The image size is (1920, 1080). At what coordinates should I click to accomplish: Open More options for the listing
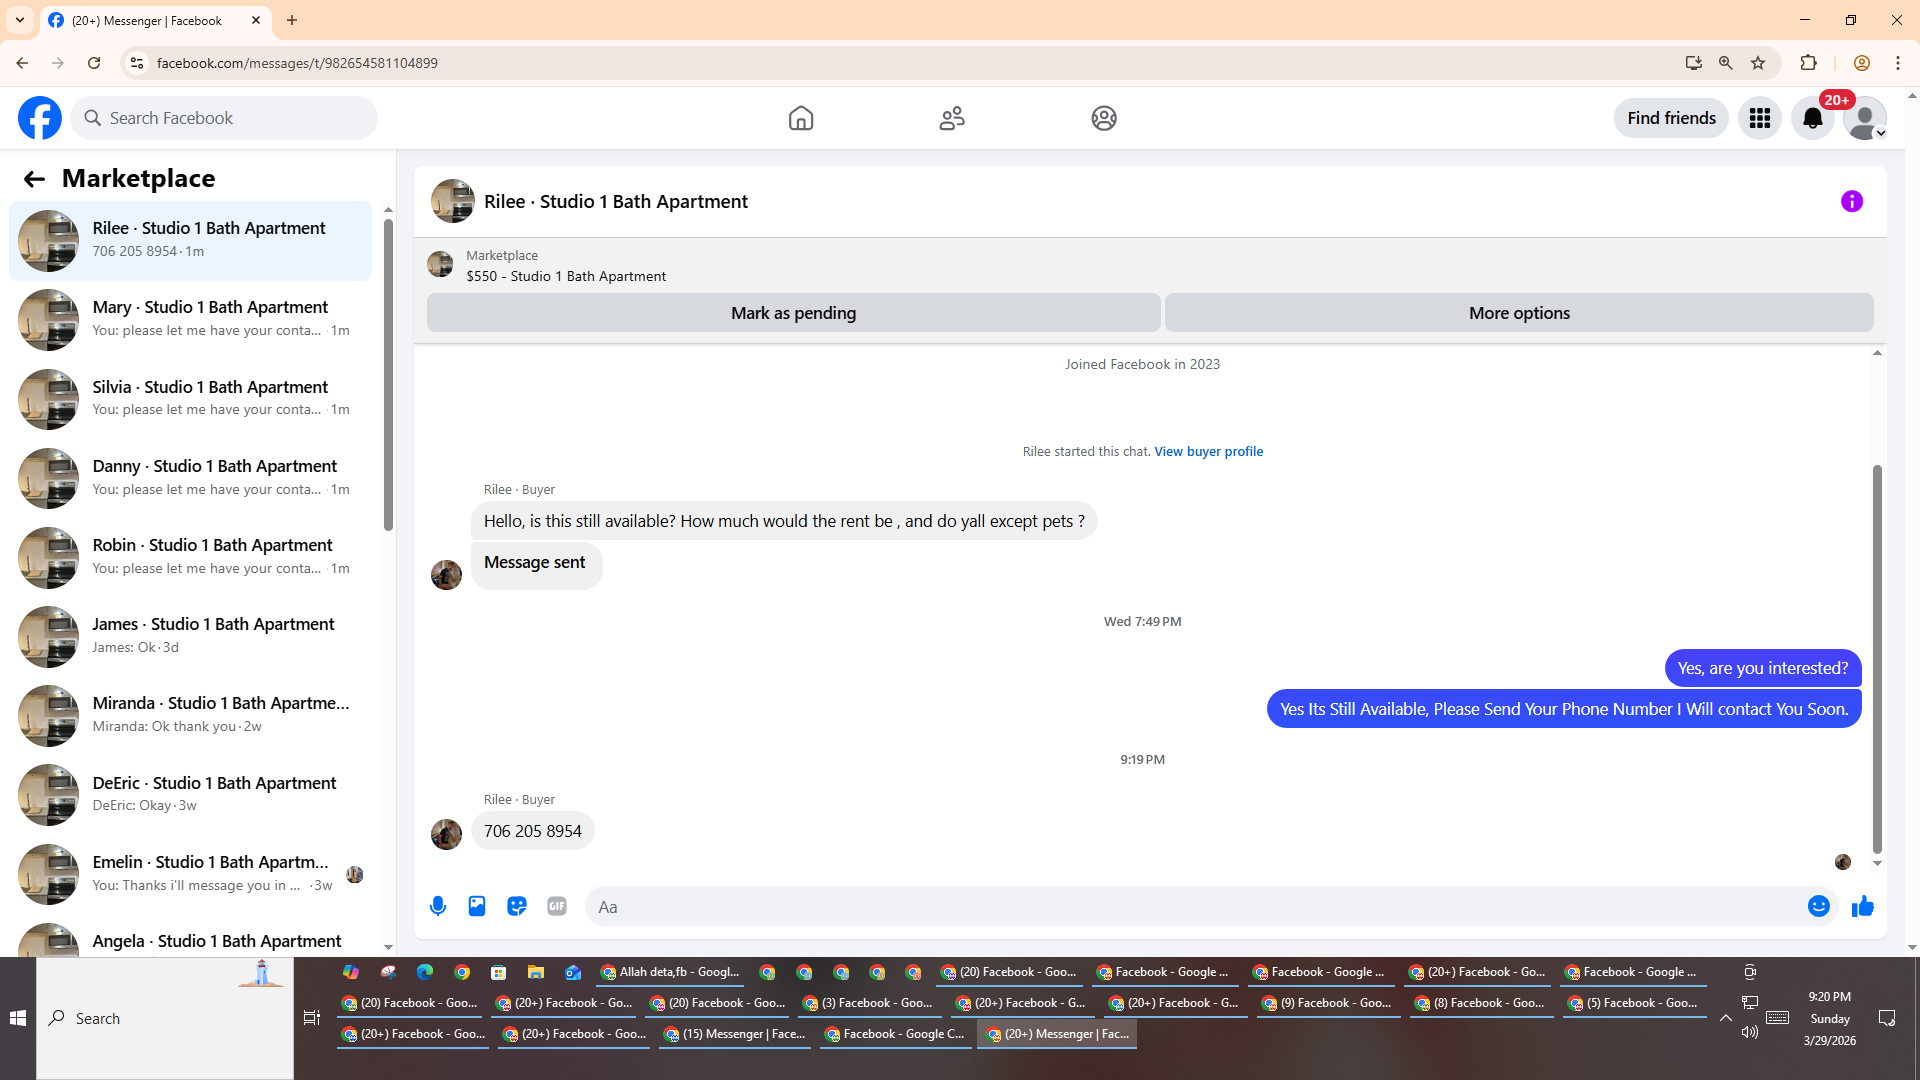[x=1519, y=313]
